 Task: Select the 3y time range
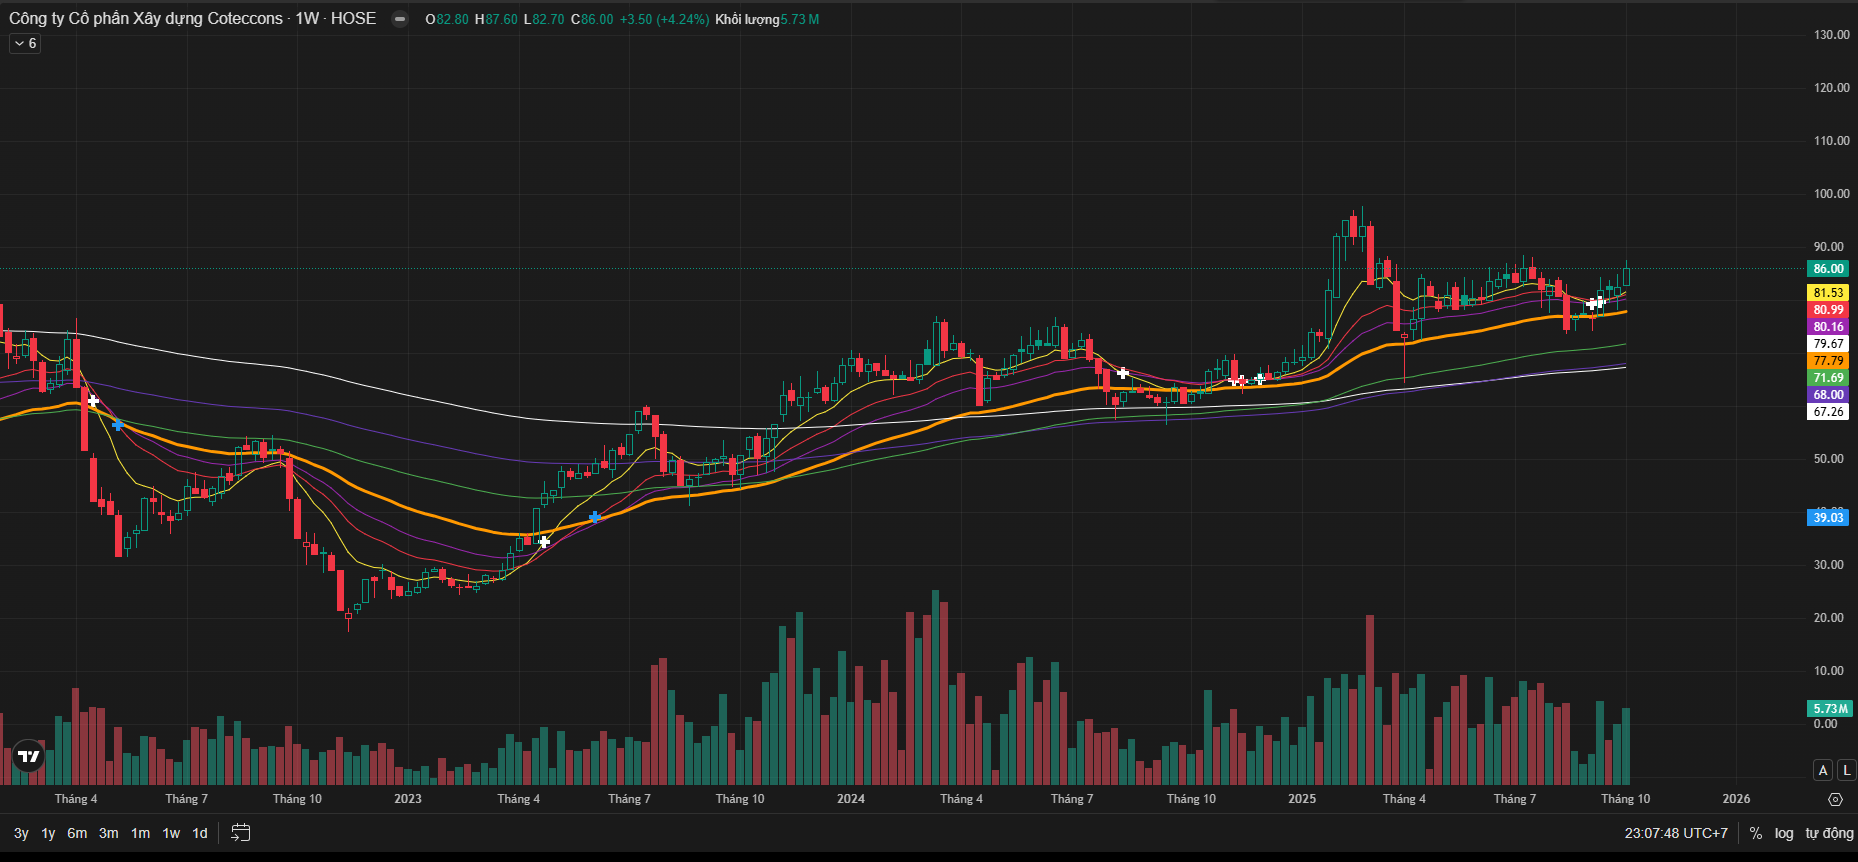(21, 833)
